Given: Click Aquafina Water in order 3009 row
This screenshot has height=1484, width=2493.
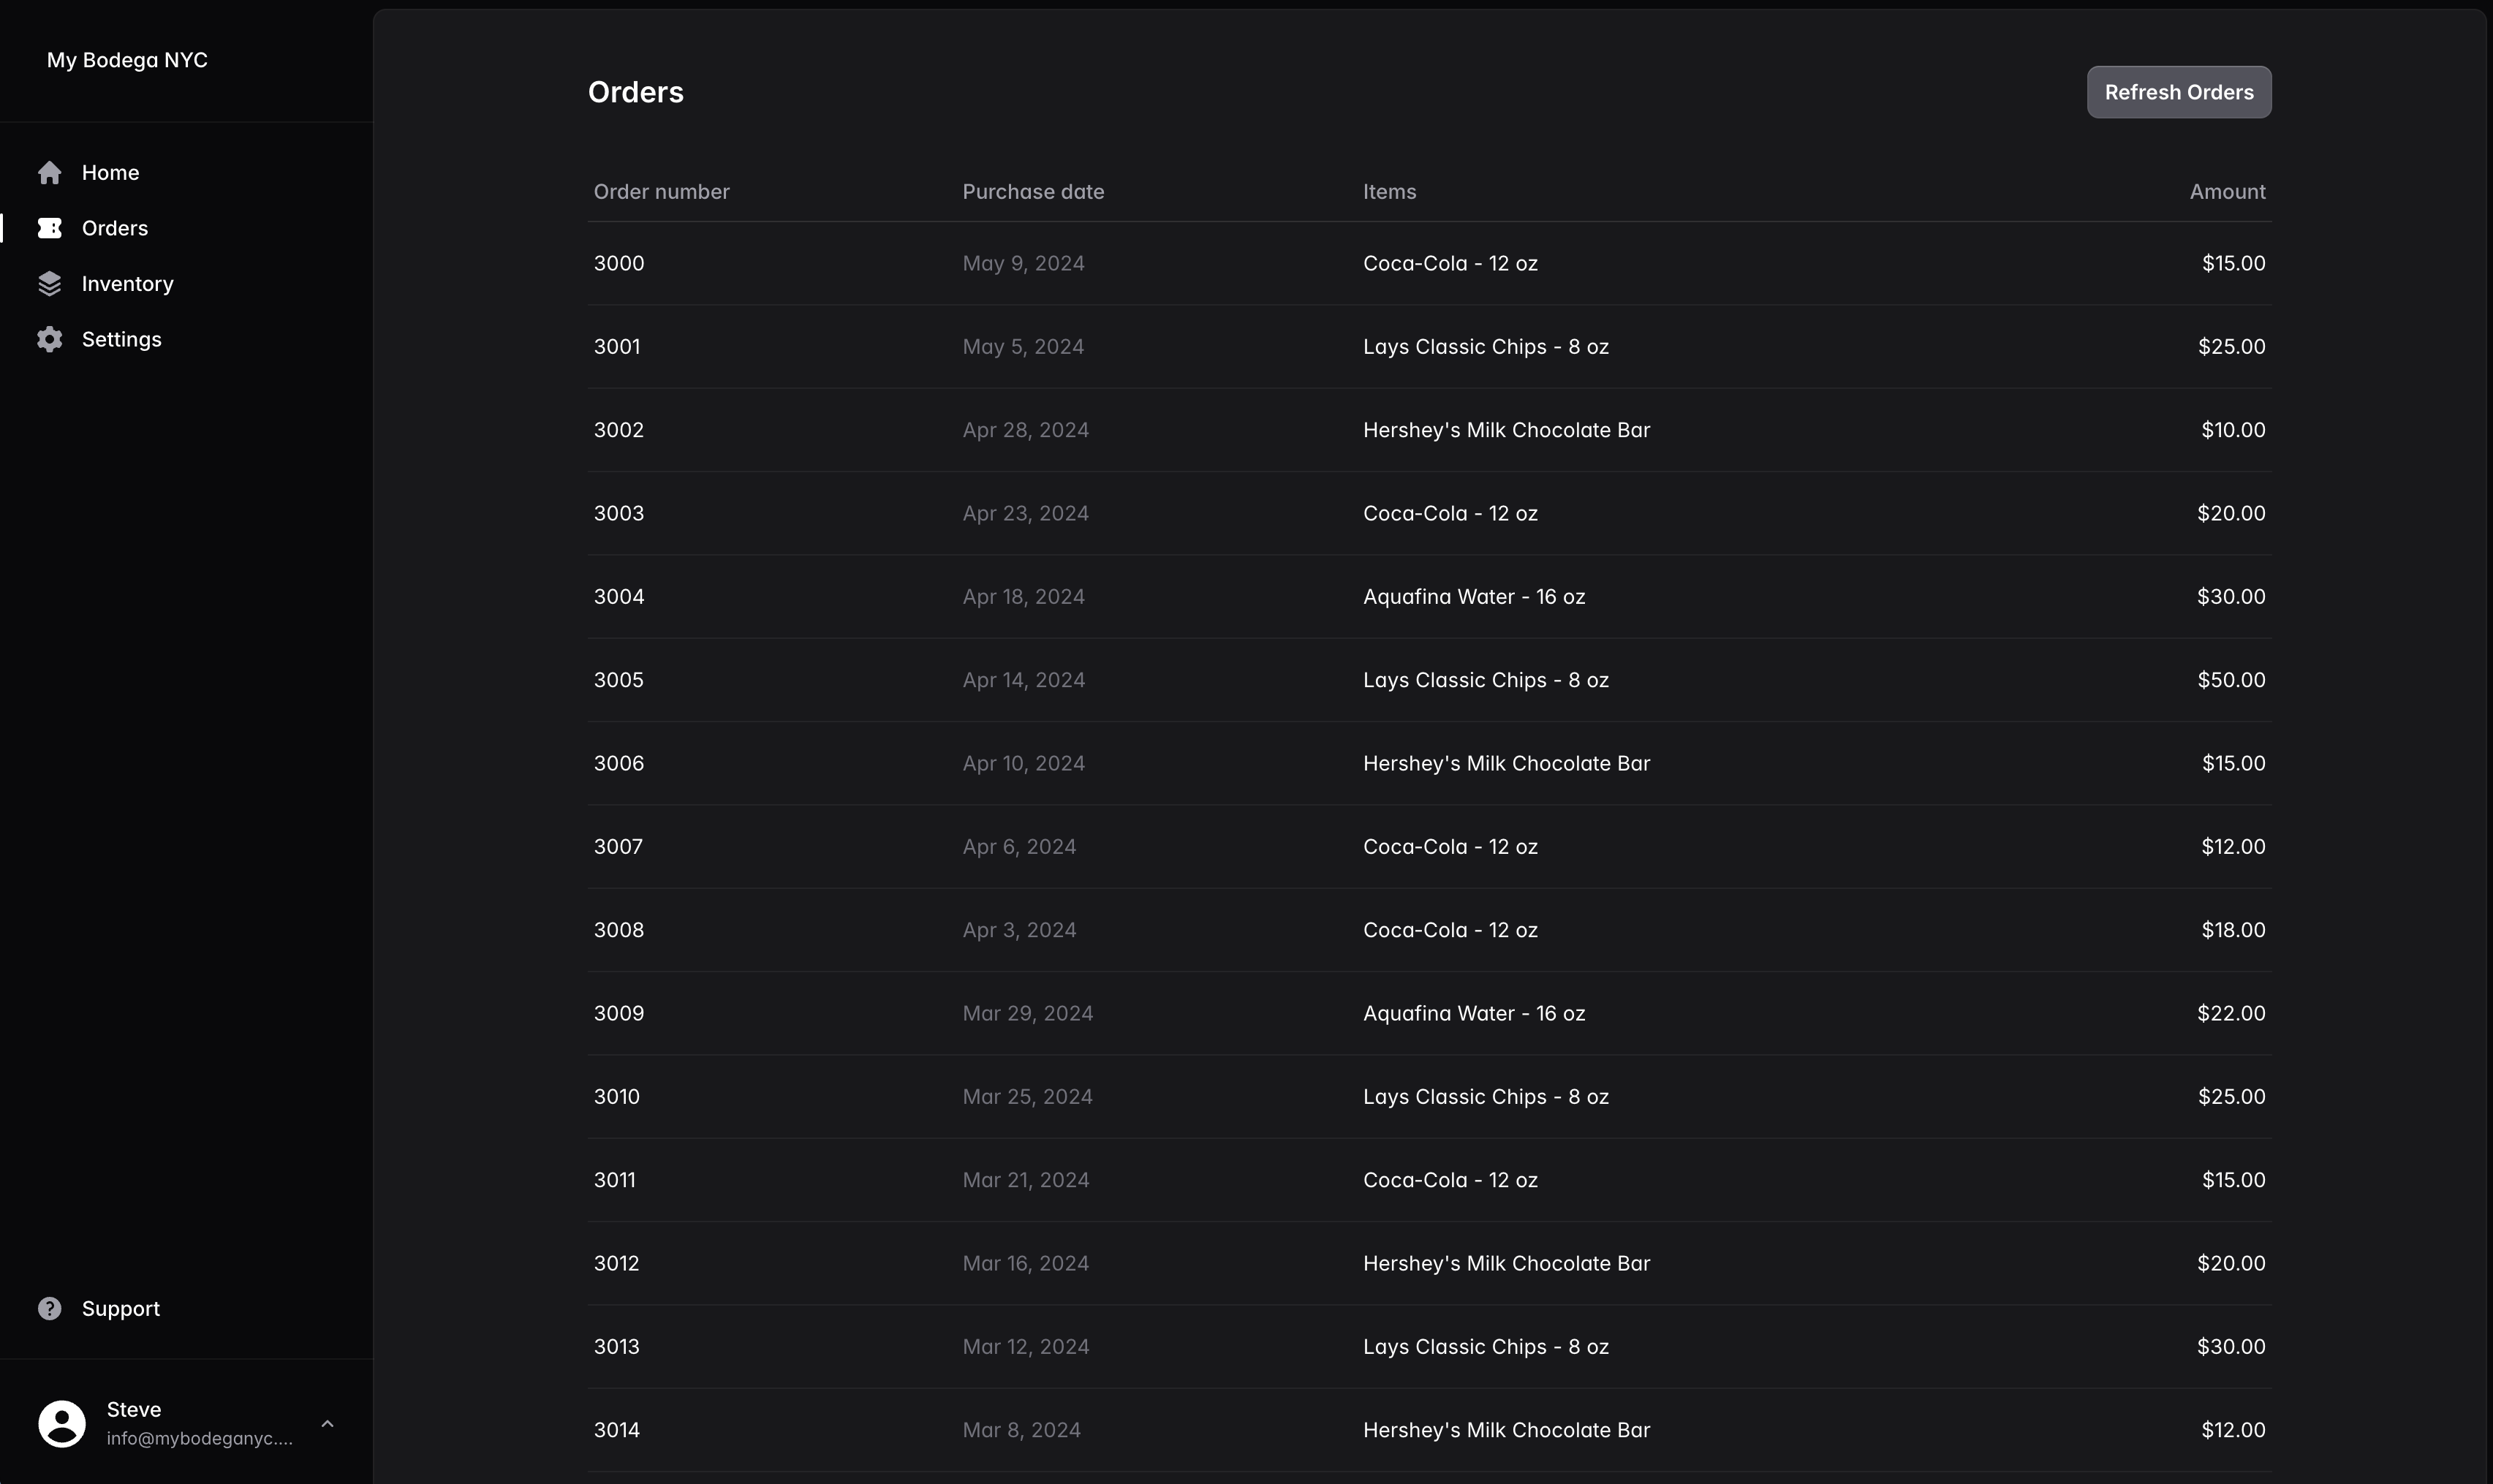Looking at the screenshot, I should tap(1474, 1014).
